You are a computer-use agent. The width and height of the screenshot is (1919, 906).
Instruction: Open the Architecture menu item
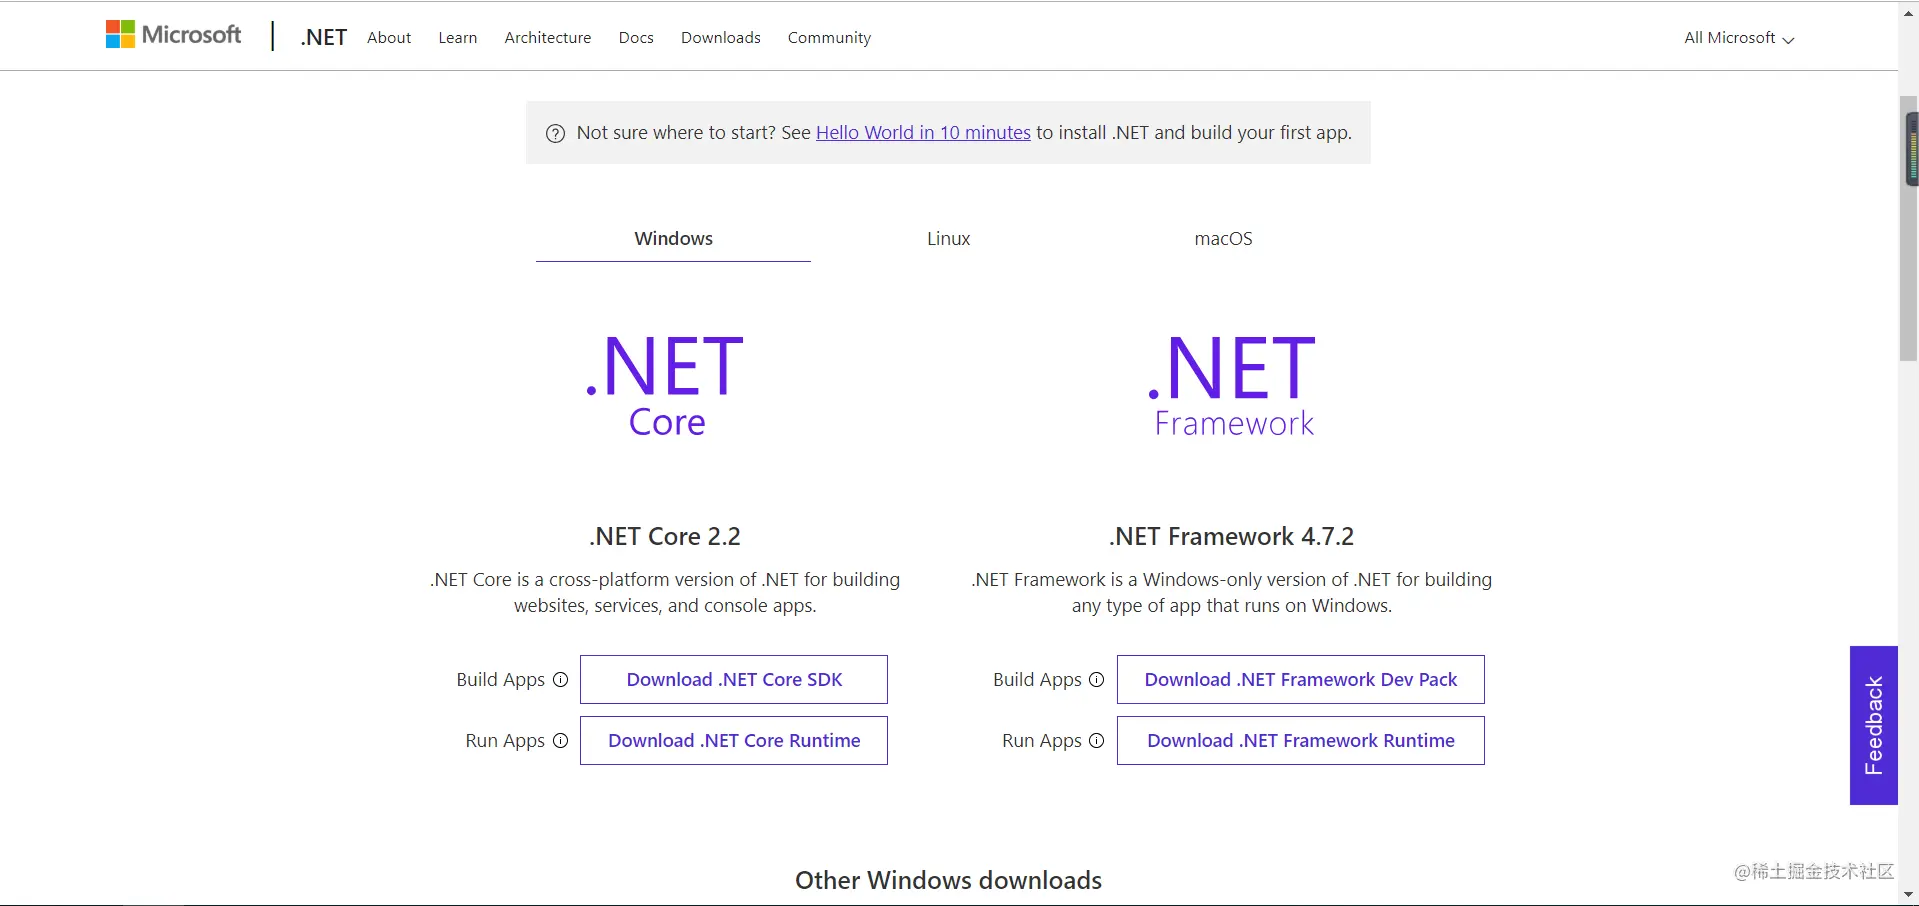click(x=547, y=37)
